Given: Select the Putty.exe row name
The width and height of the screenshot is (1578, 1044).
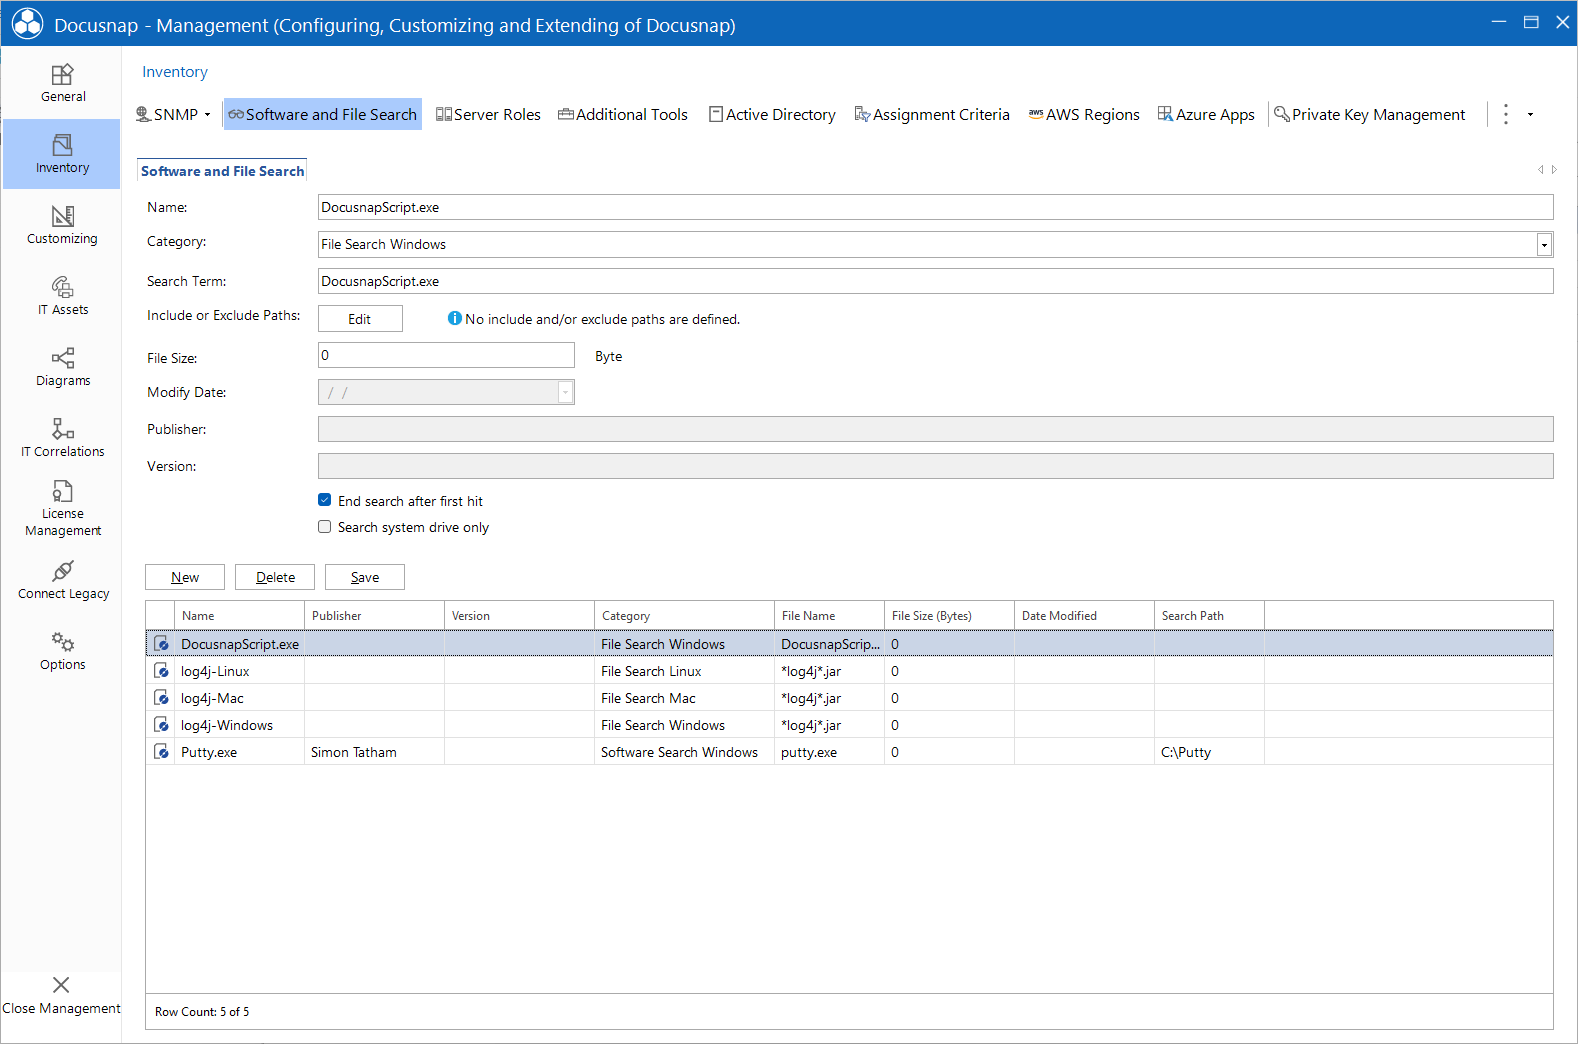Looking at the screenshot, I should [x=209, y=752].
